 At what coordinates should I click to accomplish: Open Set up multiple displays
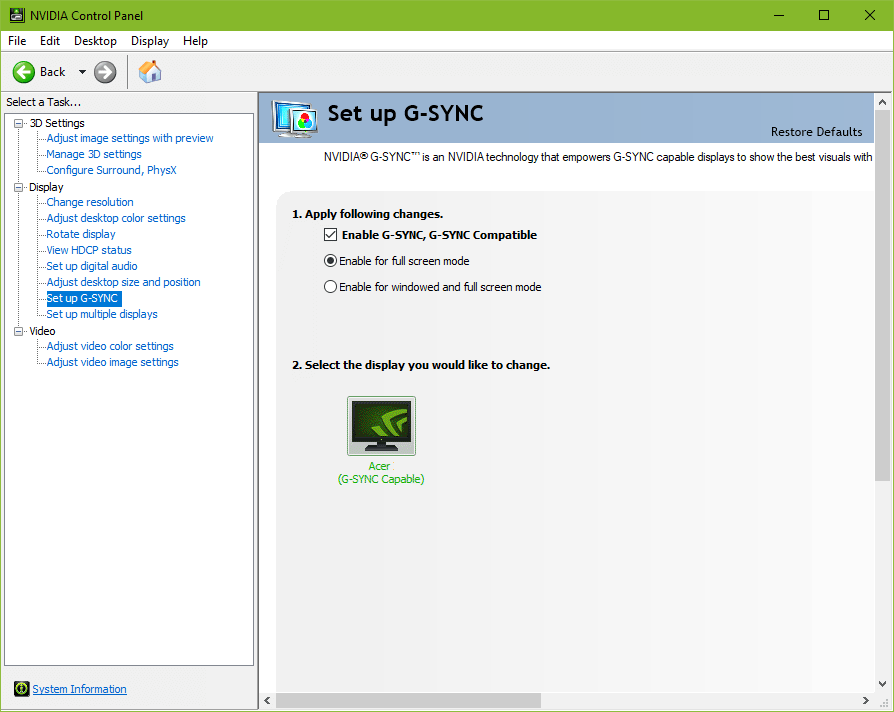coord(102,314)
